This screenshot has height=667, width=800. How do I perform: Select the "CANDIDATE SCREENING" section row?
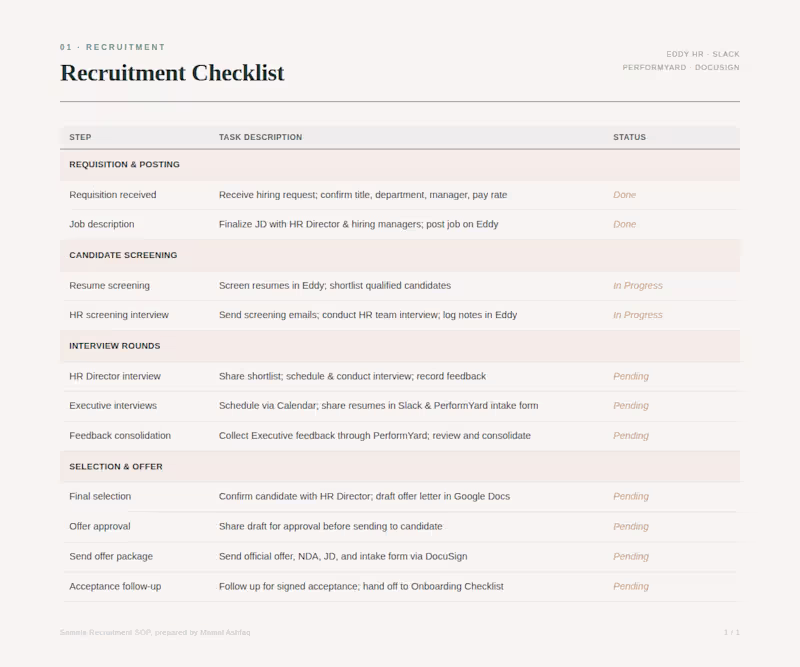point(400,255)
